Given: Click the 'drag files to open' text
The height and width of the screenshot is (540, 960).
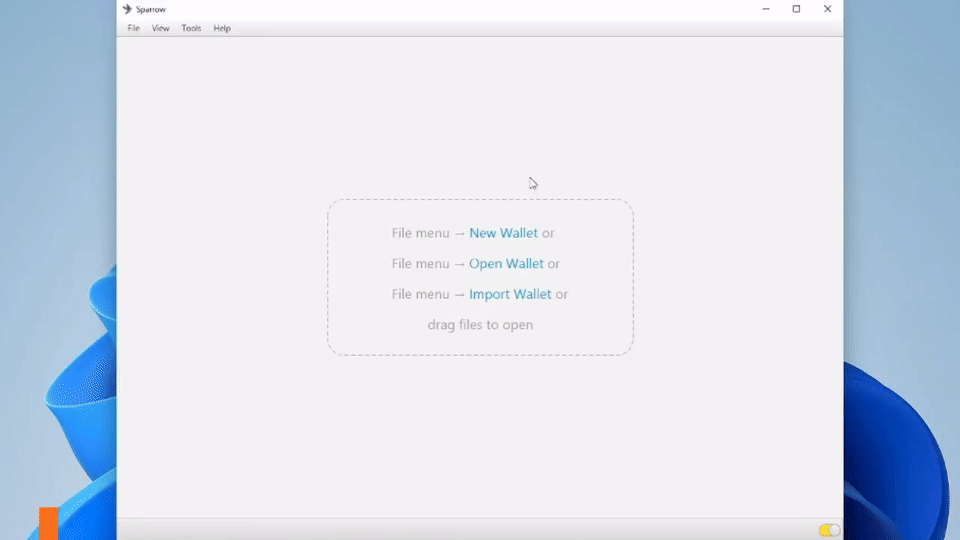Looking at the screenshot, I should tap(480, 325).
